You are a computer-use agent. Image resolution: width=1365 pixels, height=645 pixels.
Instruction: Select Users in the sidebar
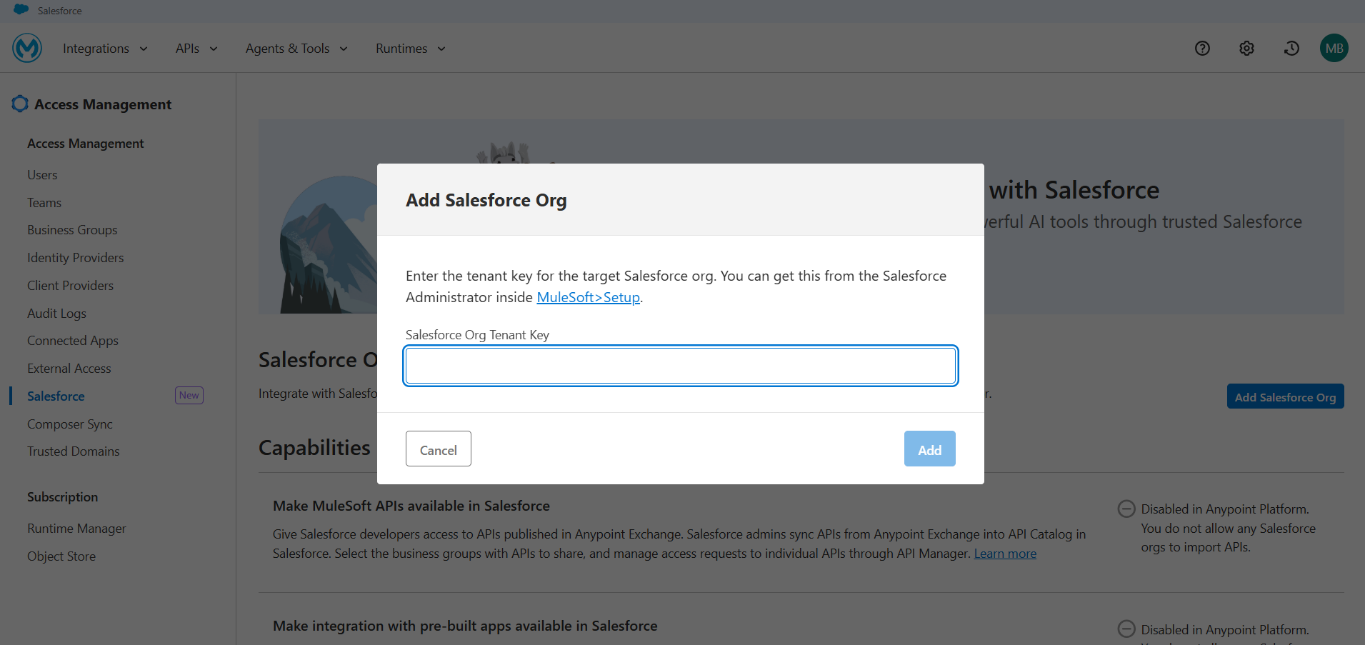[x=42, y=175]
